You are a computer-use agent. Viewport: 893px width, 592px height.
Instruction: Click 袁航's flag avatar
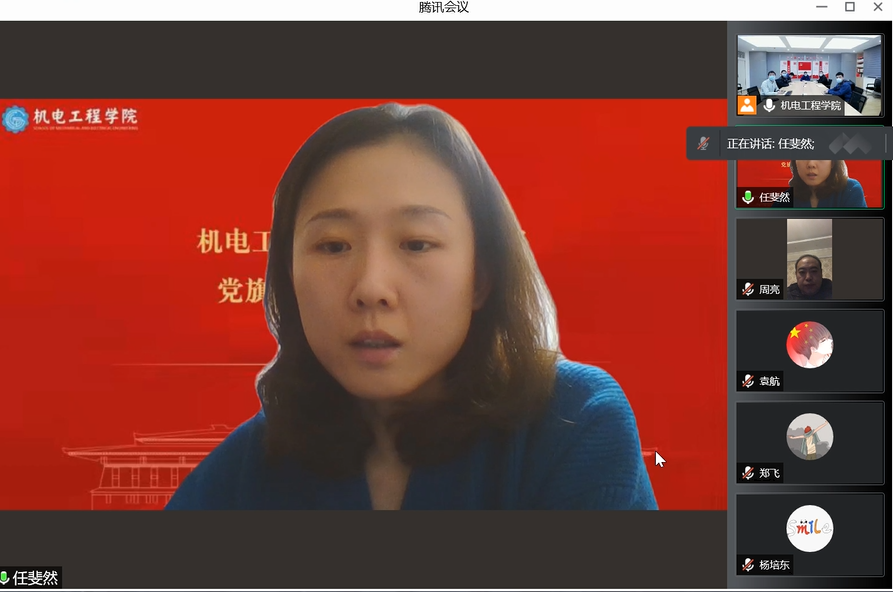pos(809,345)
